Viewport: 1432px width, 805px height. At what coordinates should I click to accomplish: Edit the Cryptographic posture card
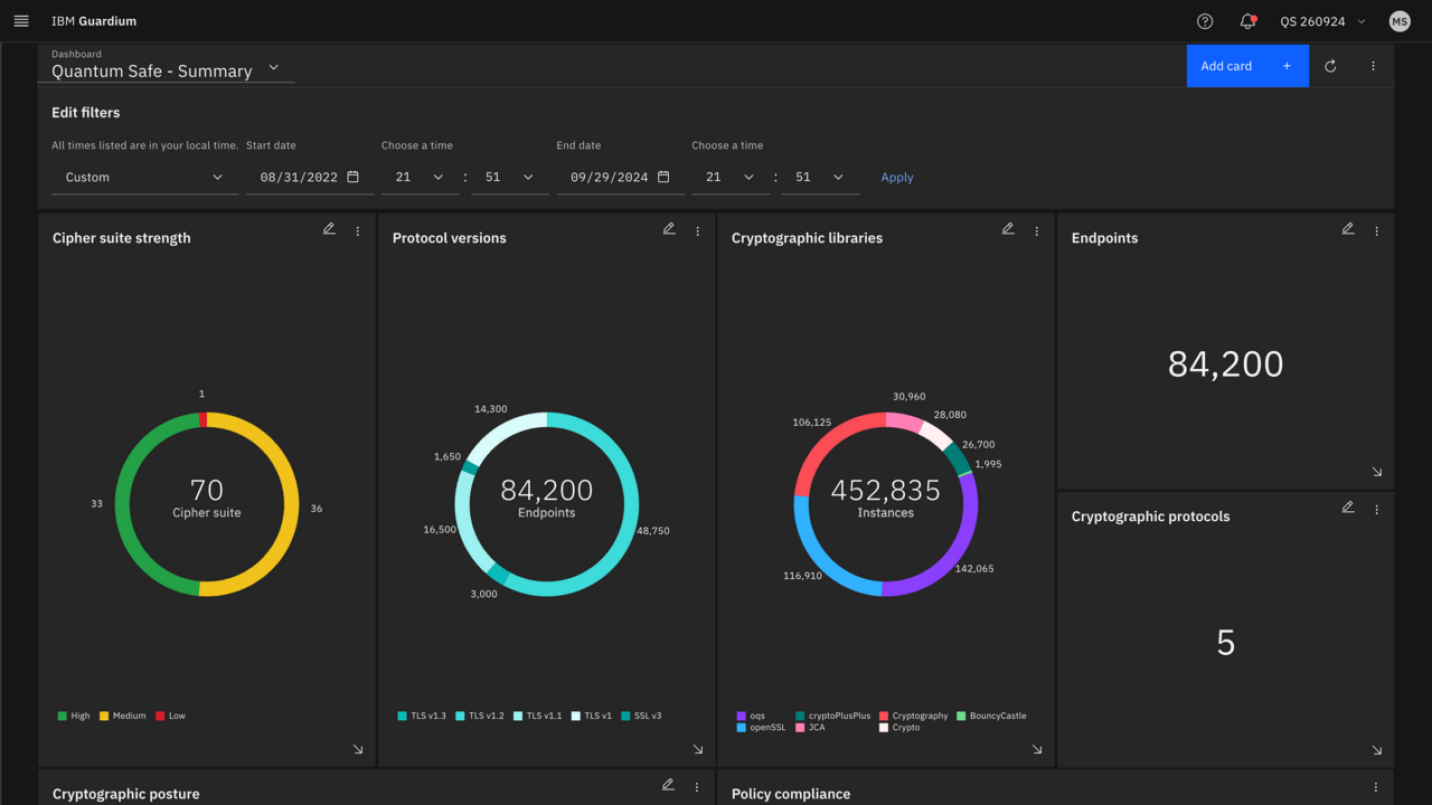668,785
